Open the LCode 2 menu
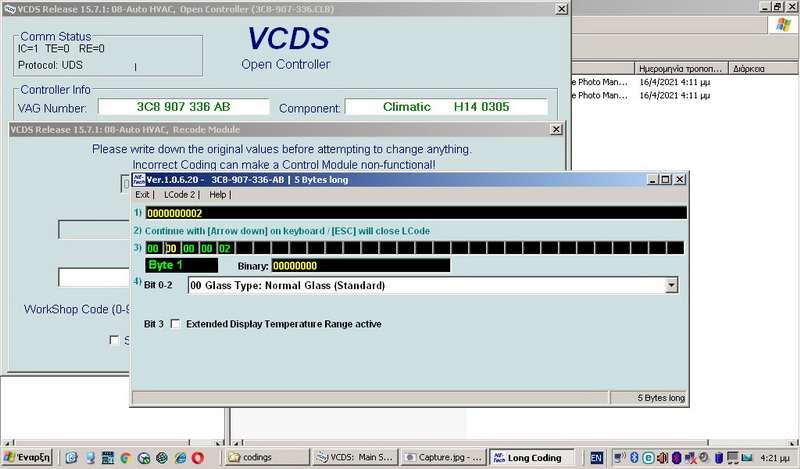The image size is (800, 469). 180,194
